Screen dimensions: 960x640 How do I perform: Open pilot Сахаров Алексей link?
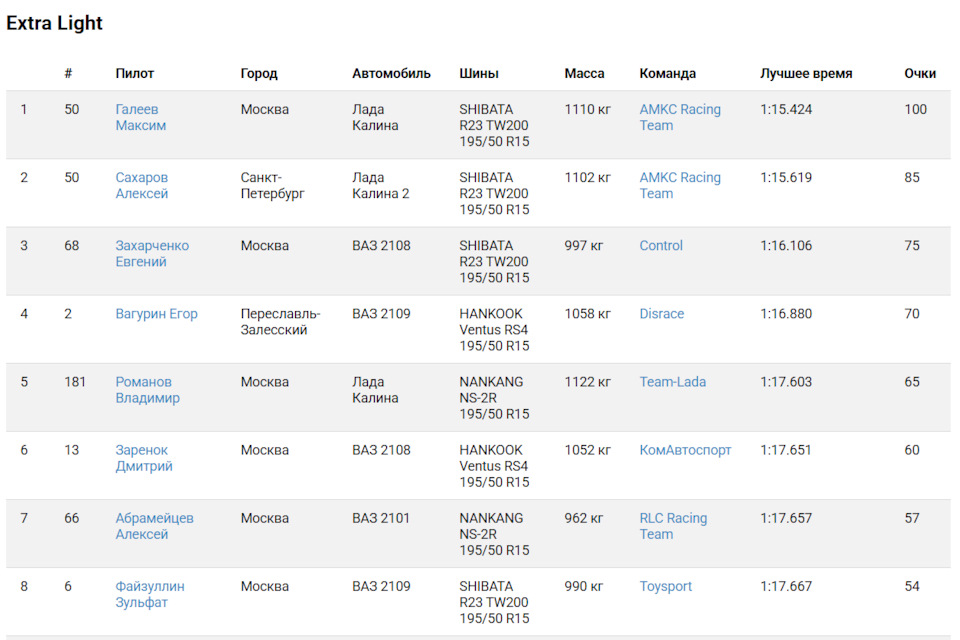(141, 185)
